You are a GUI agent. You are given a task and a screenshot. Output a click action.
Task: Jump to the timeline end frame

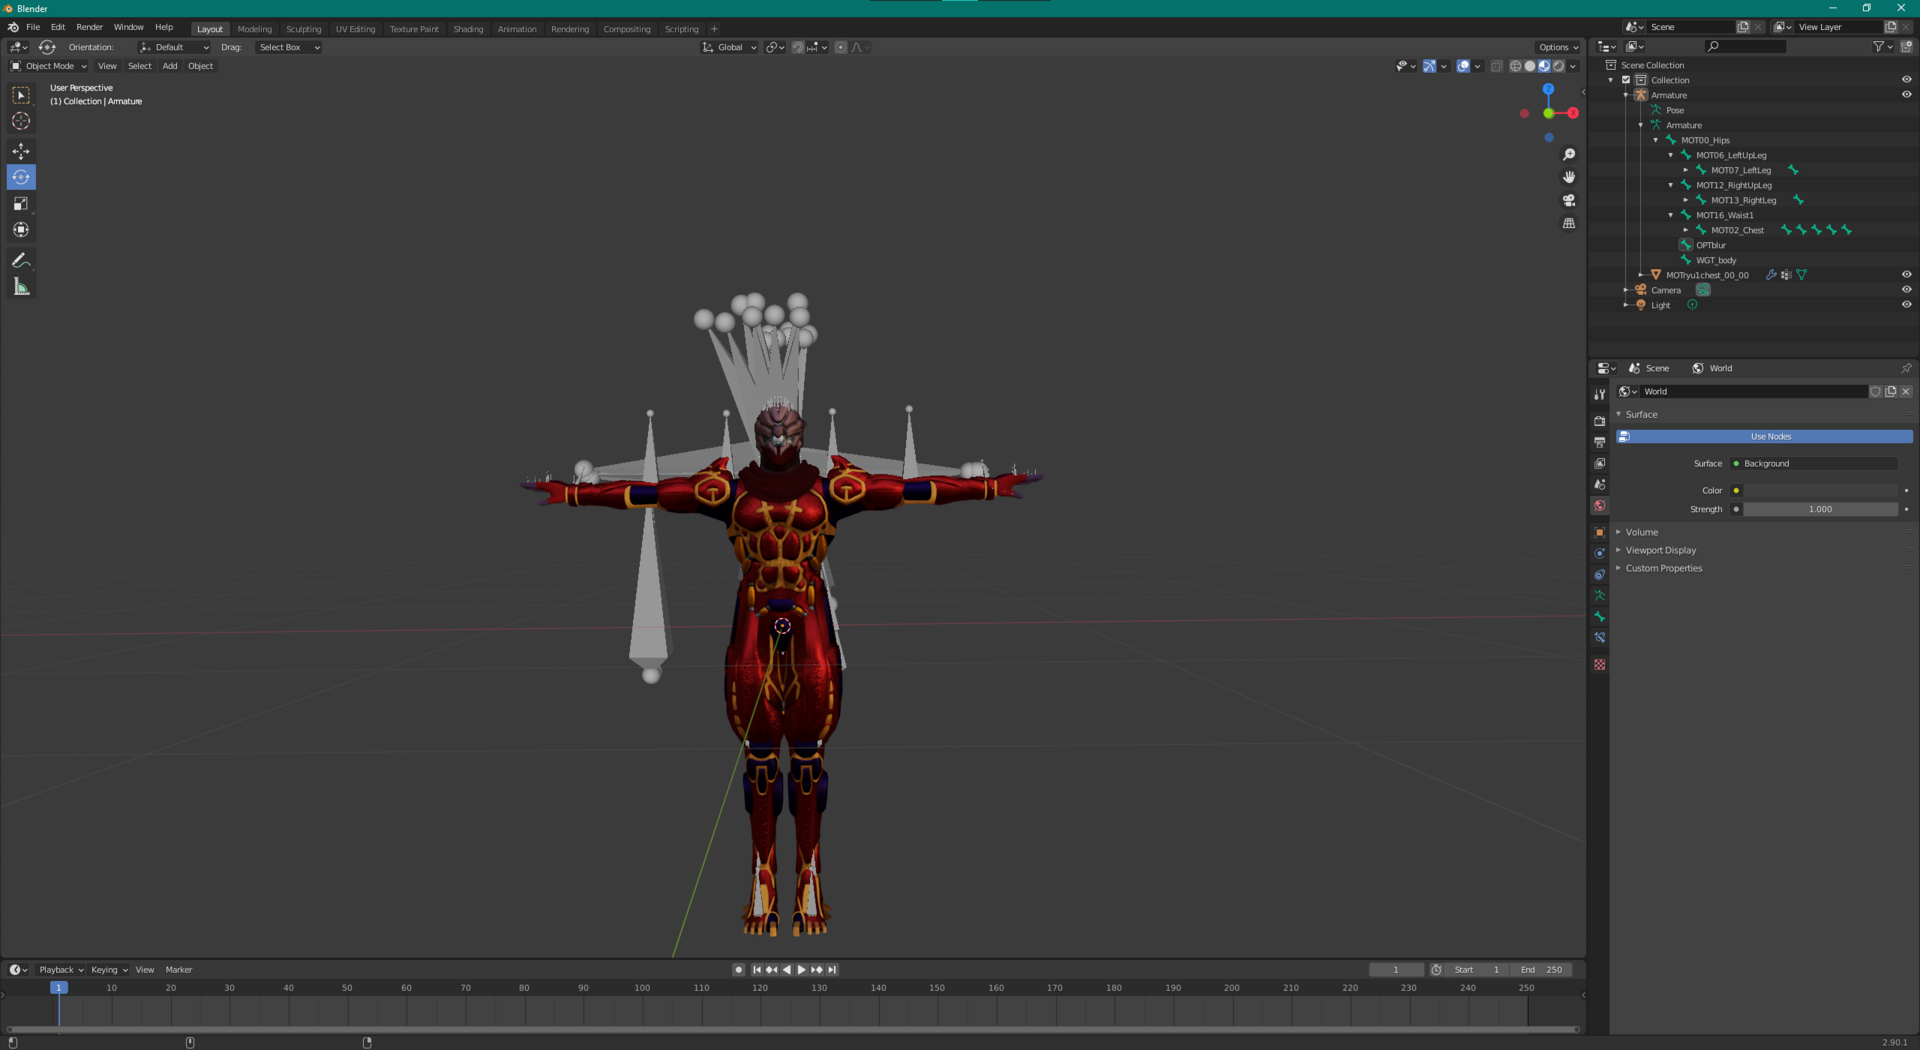832,970
